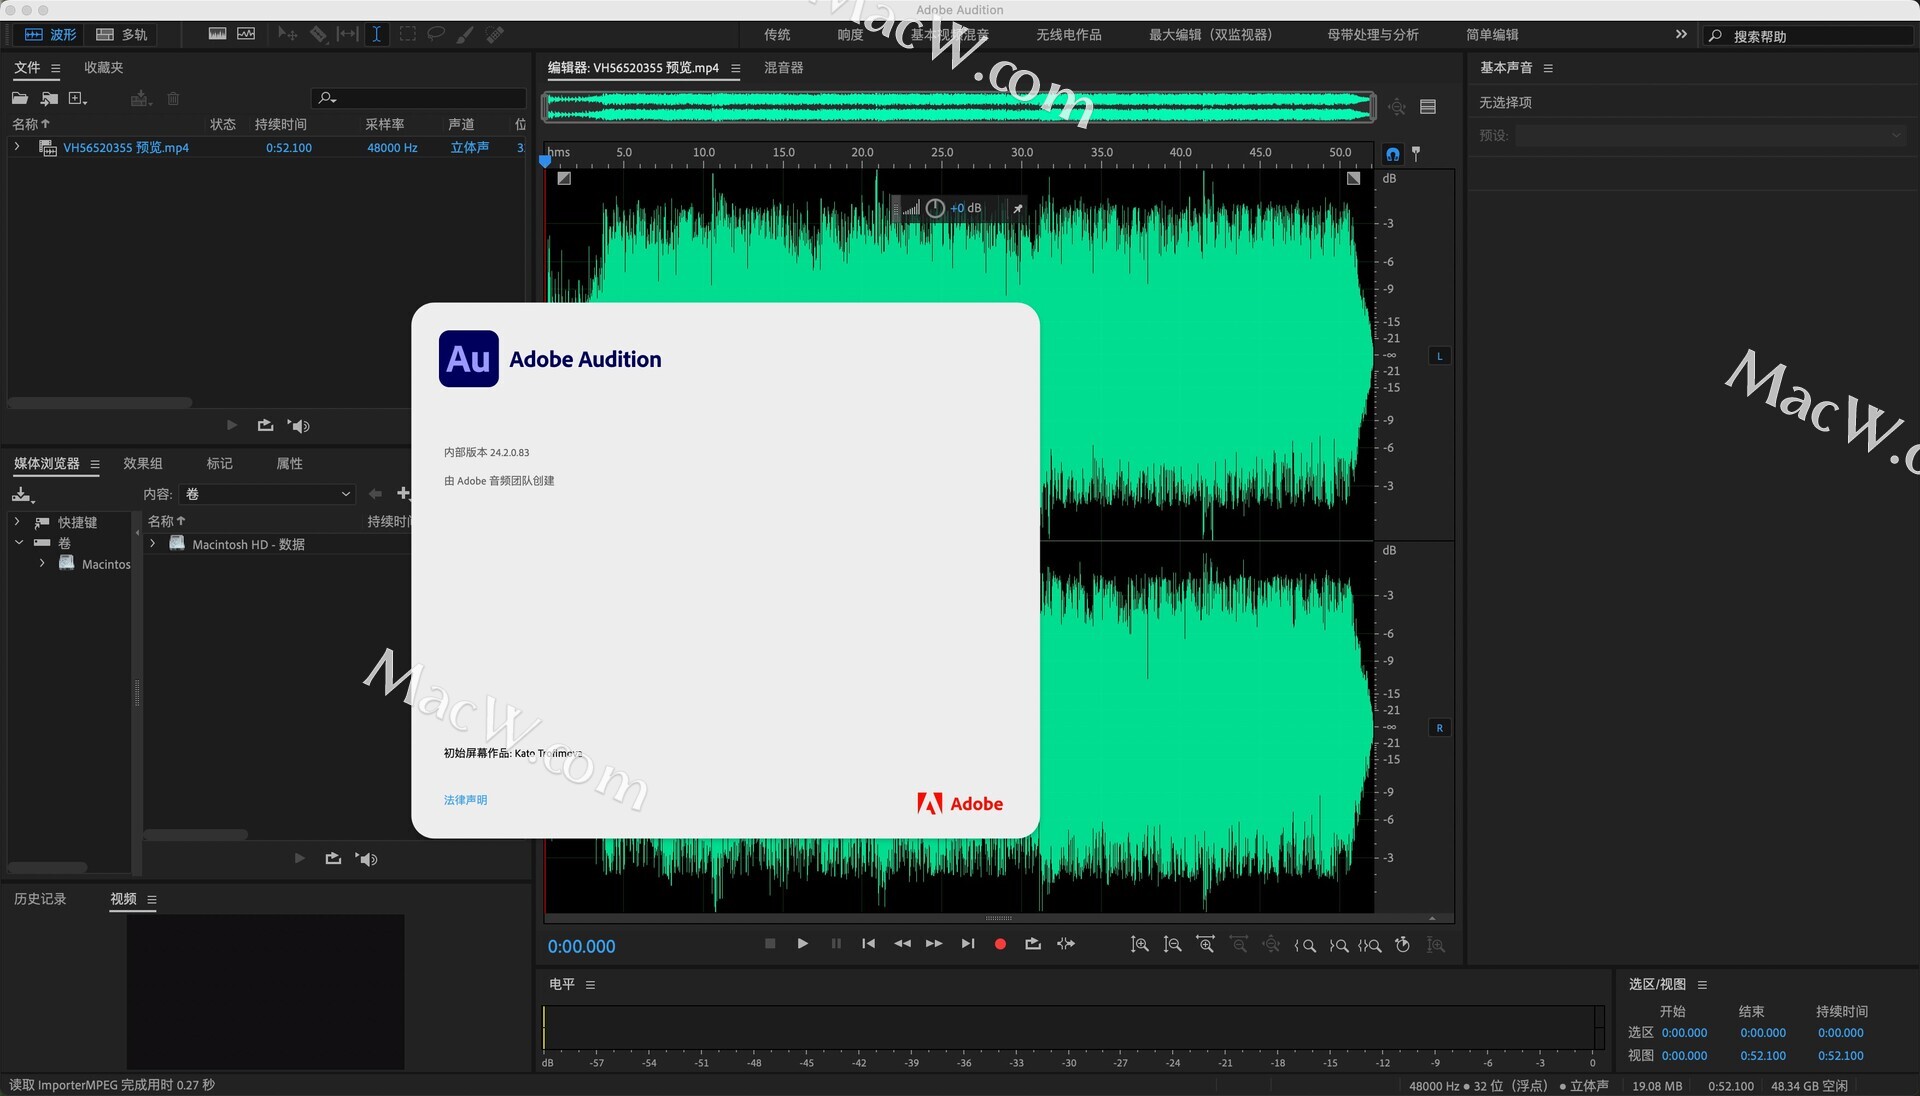Click the 响度 workspace
Image resolution: width=1920 pixels, height=1096 pixels.
click(x=850, y=34)
